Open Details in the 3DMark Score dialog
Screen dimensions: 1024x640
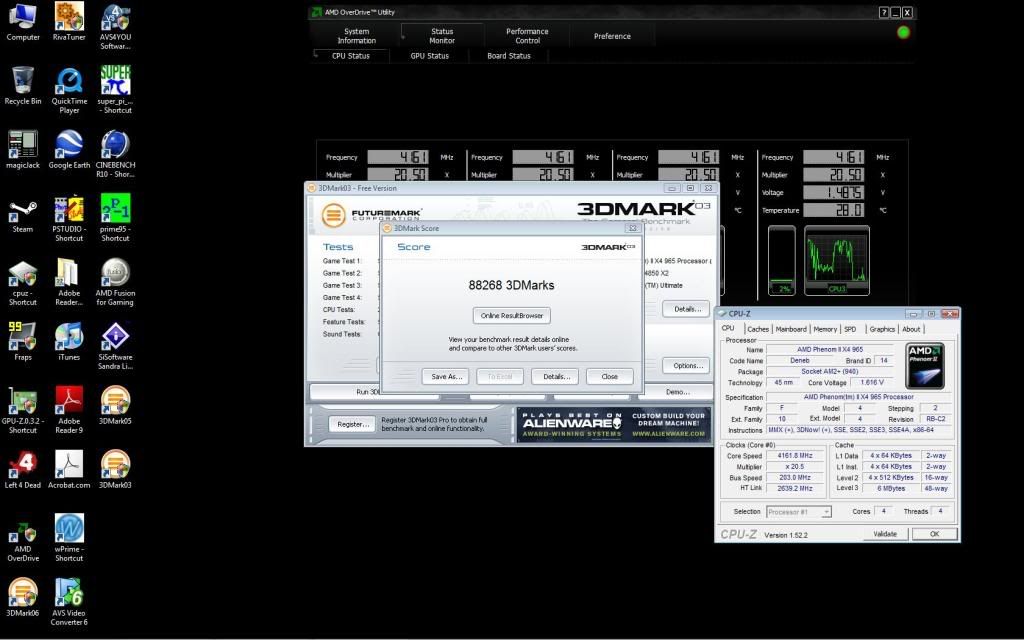click(x=556, y=376)
